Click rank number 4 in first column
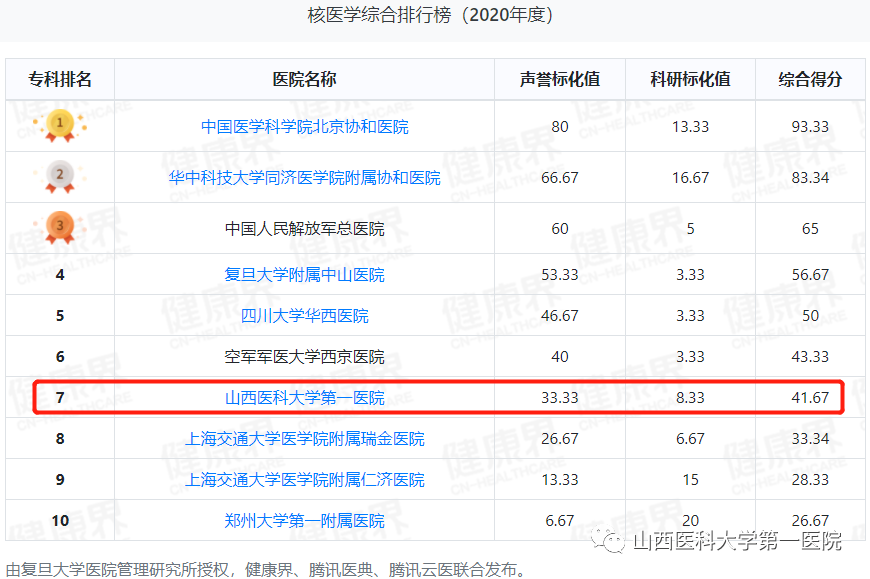870x579 pixels. point(60,275)
